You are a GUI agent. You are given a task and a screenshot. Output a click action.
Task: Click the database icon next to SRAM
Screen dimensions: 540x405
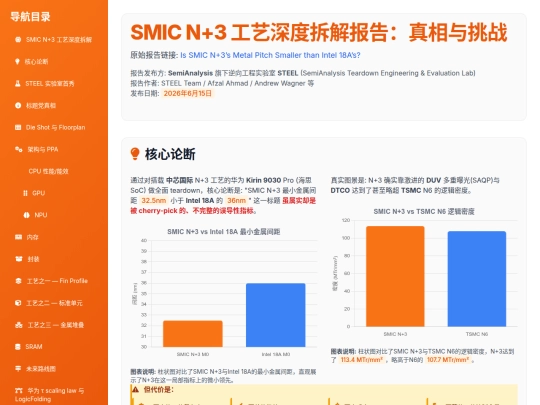click(x=18, y=347)
